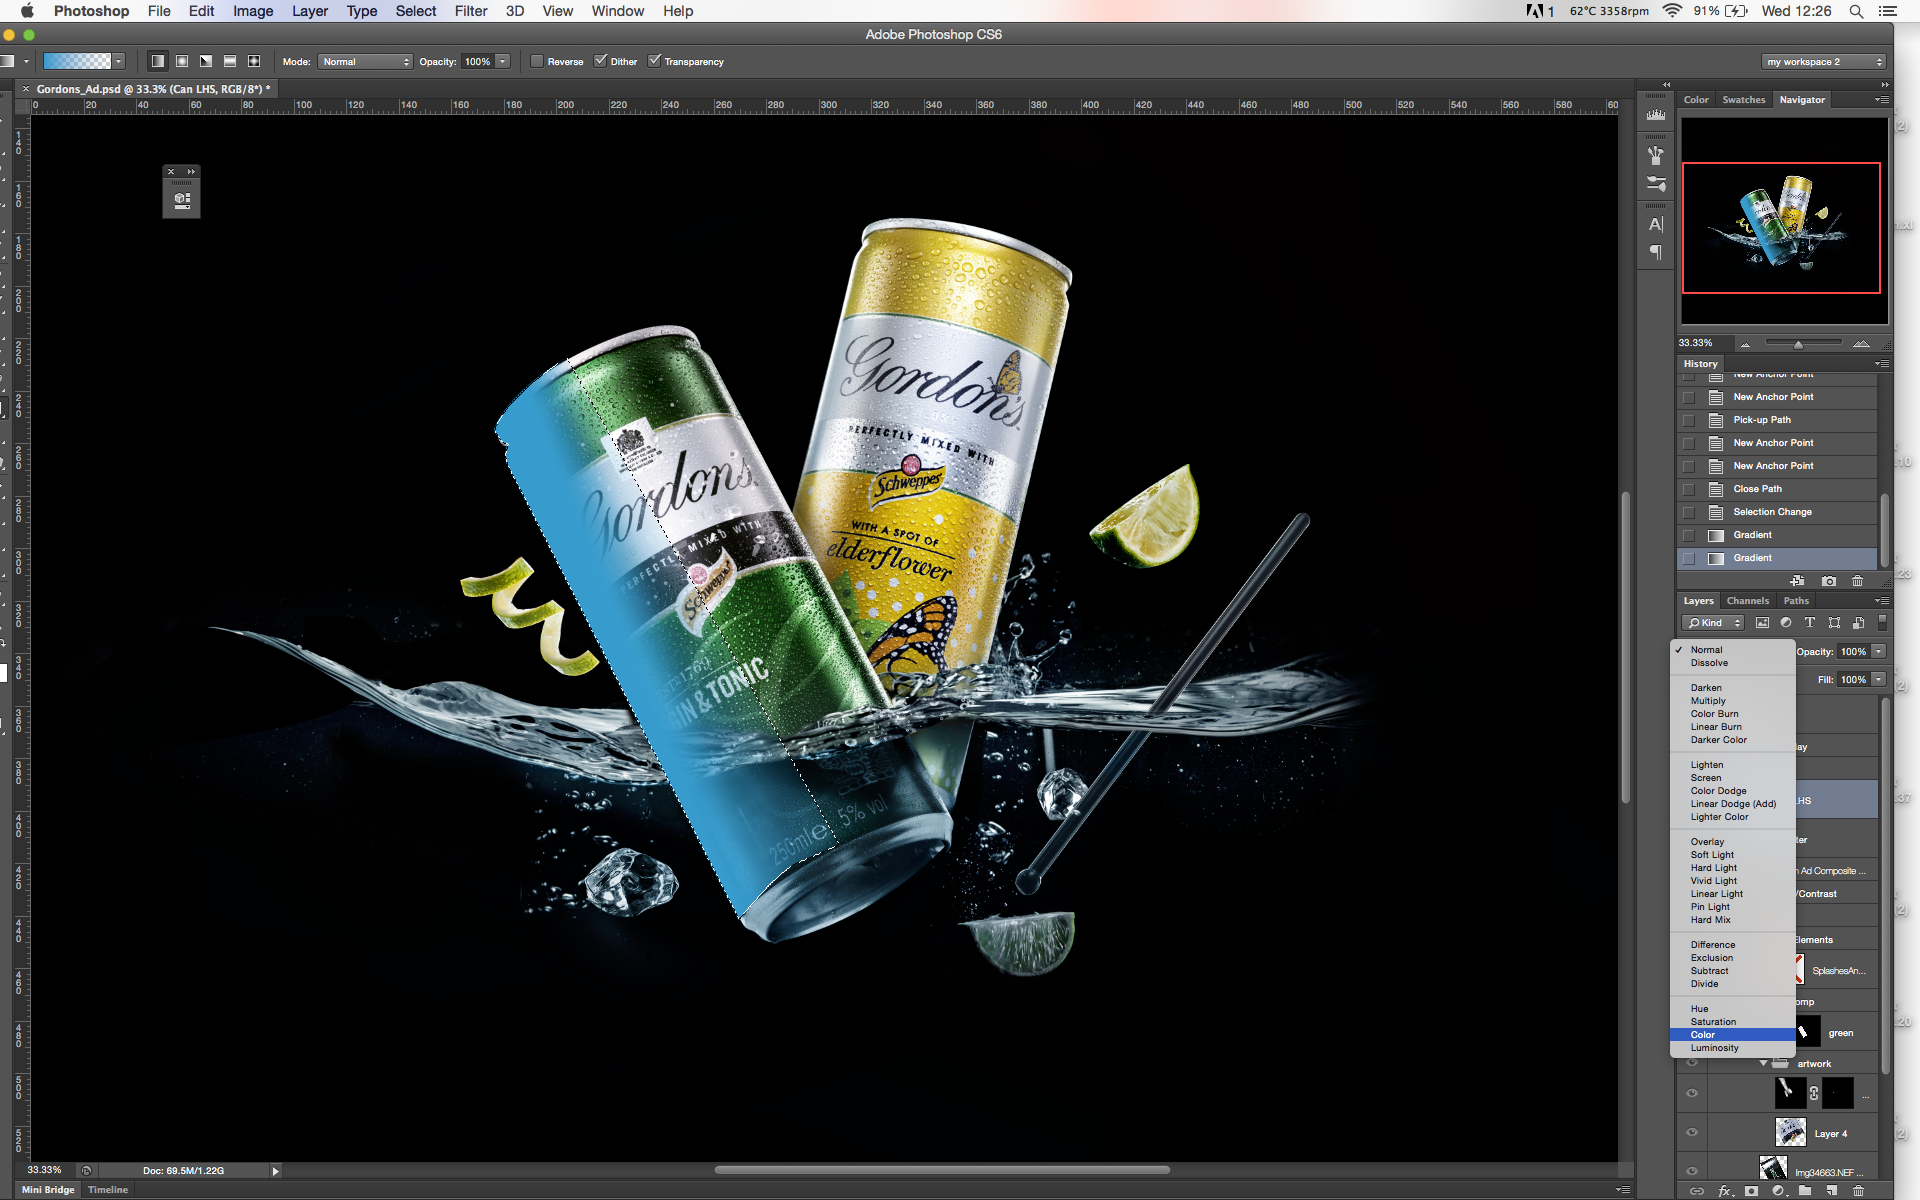Enable the Reverse gradient checkbox
The image size is (1920, 1200).
(x=537, y=61)
